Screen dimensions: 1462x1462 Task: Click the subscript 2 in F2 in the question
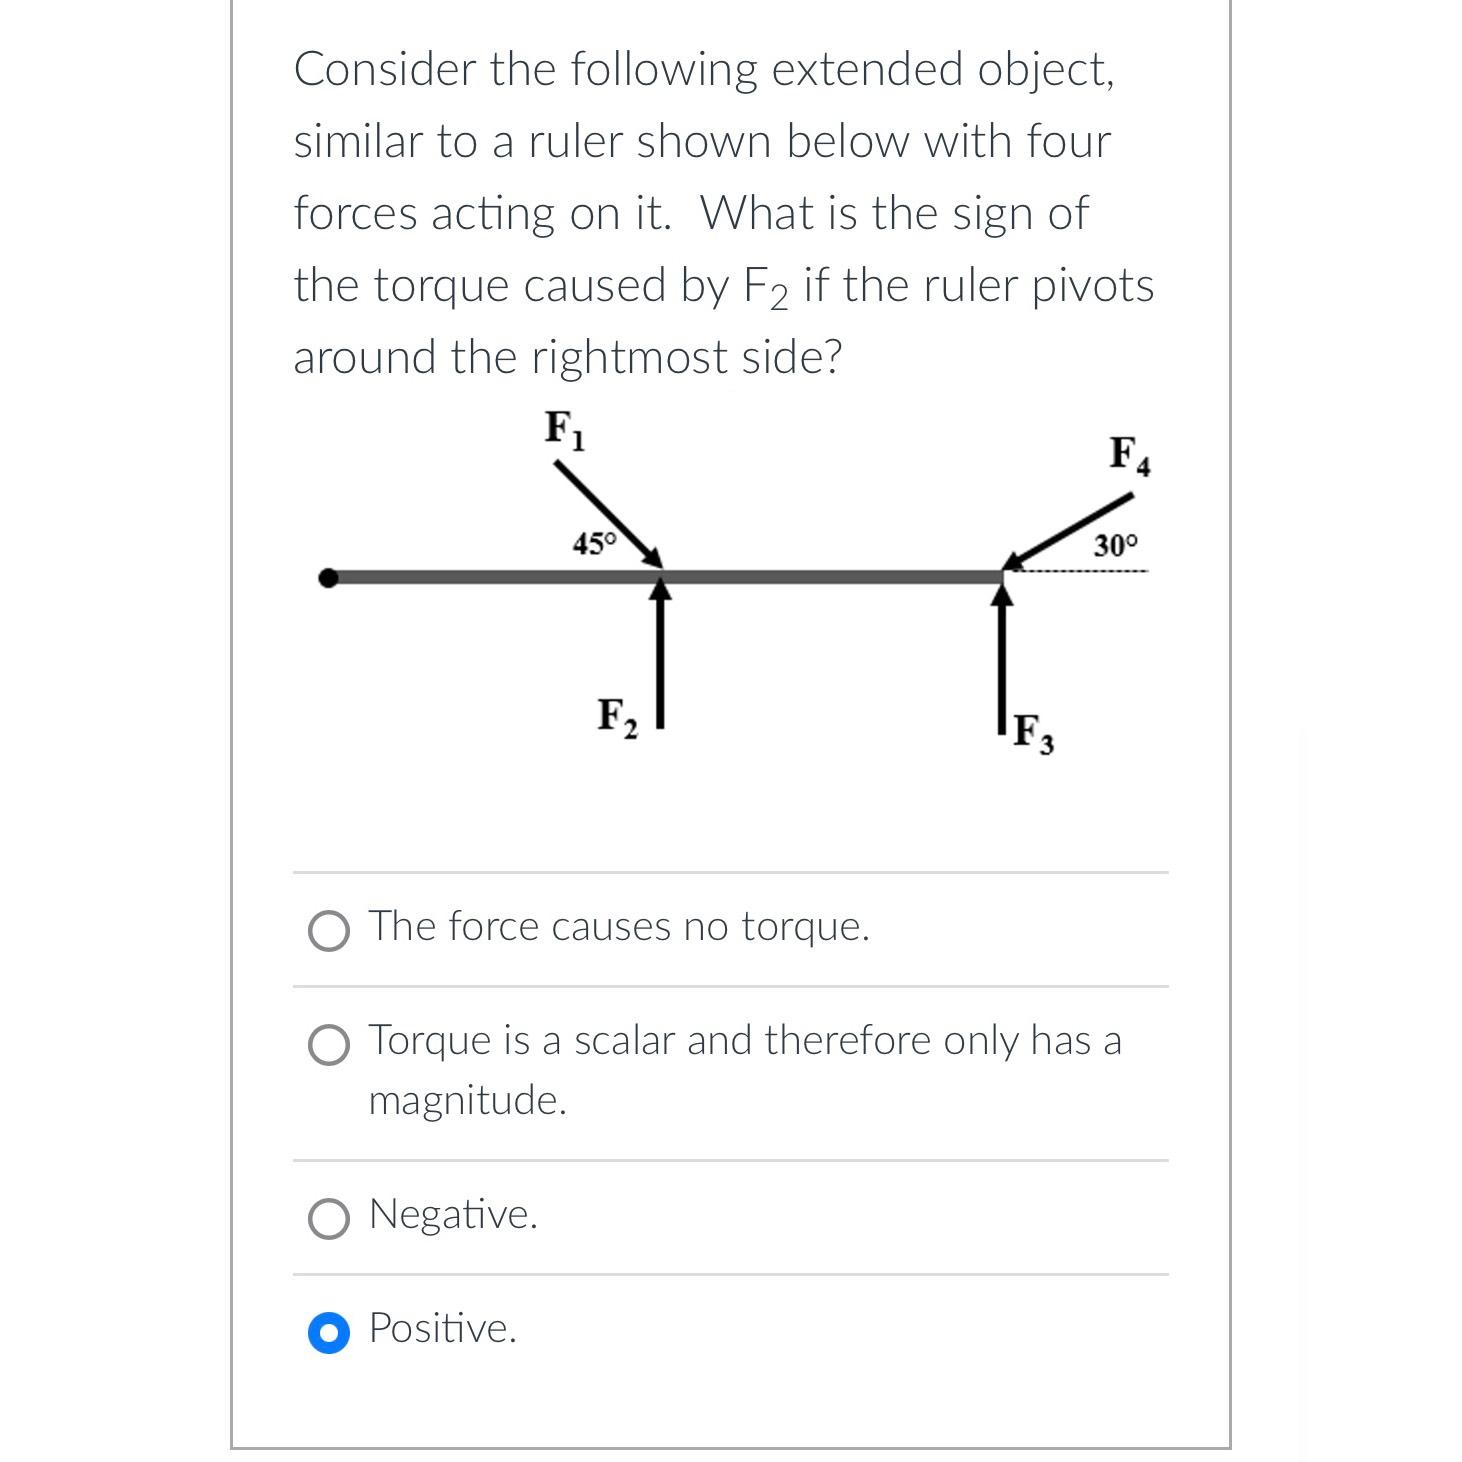click(x=776, y=296)
